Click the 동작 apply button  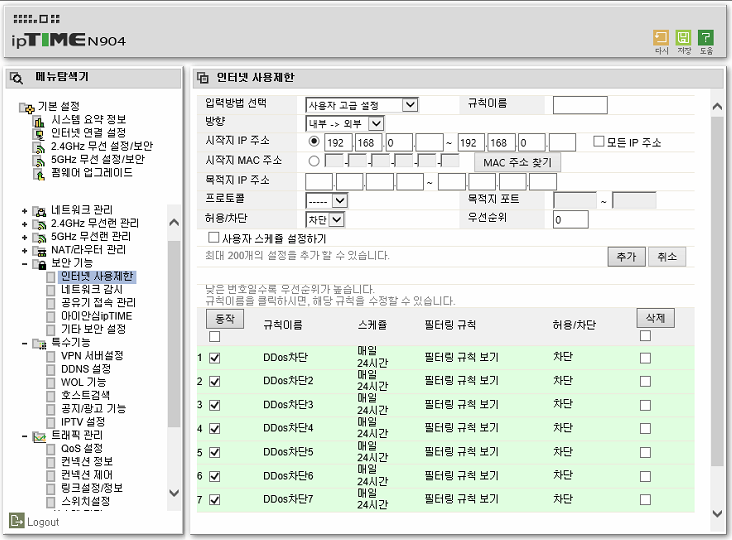click(225, 319)
